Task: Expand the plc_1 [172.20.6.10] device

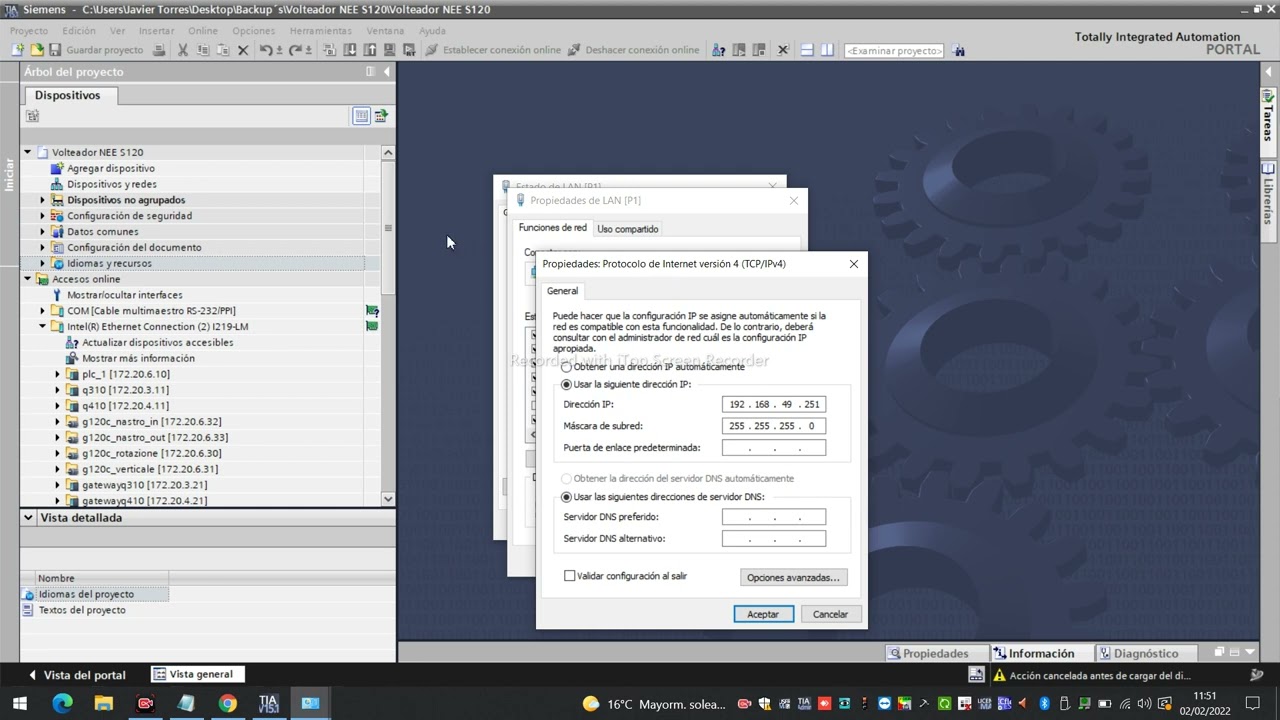Action: [x=58, y=374]
